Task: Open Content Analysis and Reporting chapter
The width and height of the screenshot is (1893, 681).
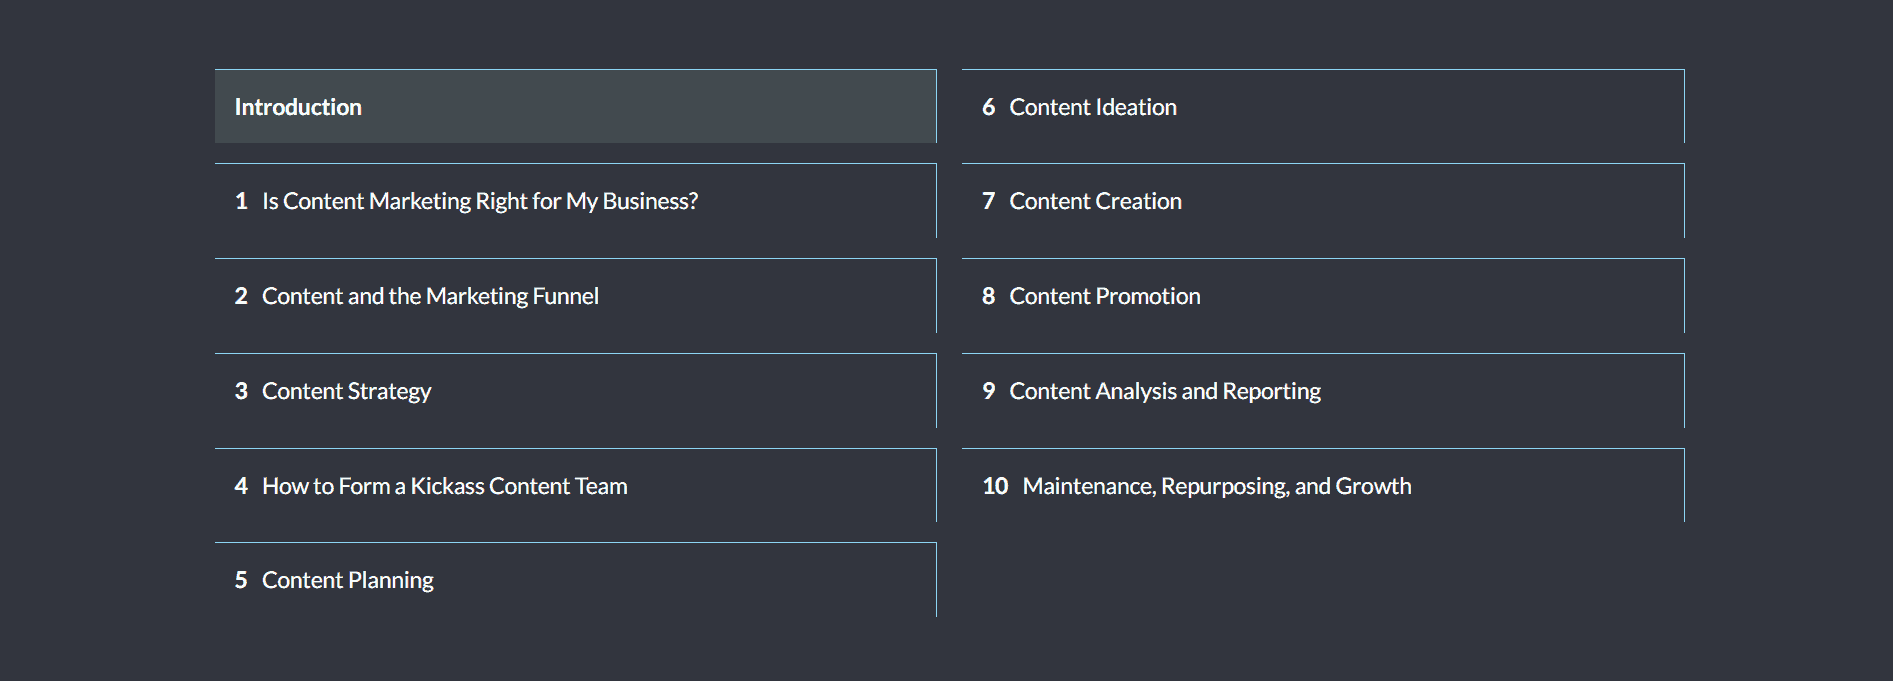Action: pyautogui.click(x=1323, y=391)
